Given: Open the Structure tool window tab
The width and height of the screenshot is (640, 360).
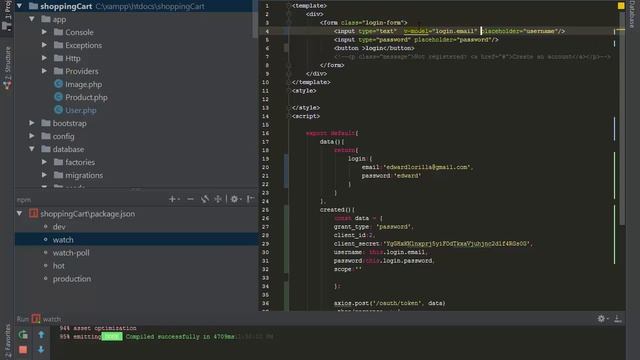Looking at the screenshot, I should pos(7,67).
